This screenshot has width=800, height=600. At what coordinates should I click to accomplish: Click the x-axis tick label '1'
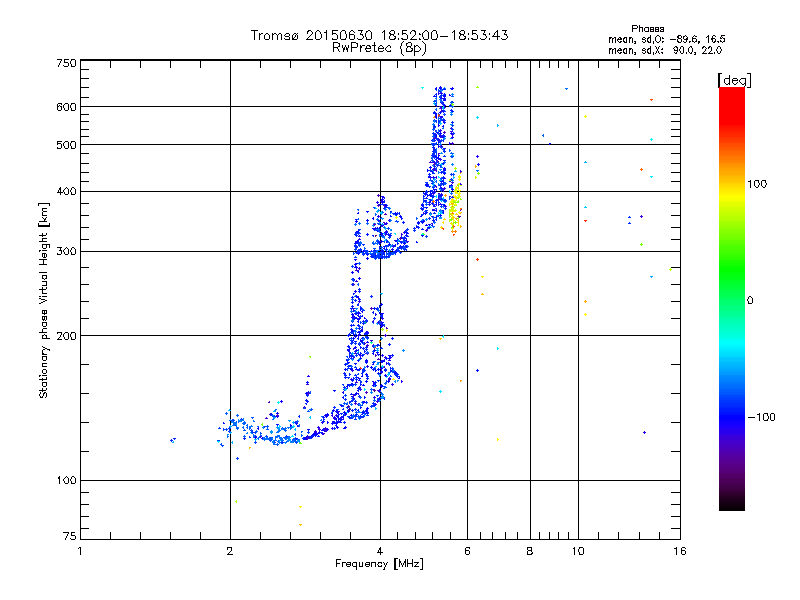[x=80, y=551]
